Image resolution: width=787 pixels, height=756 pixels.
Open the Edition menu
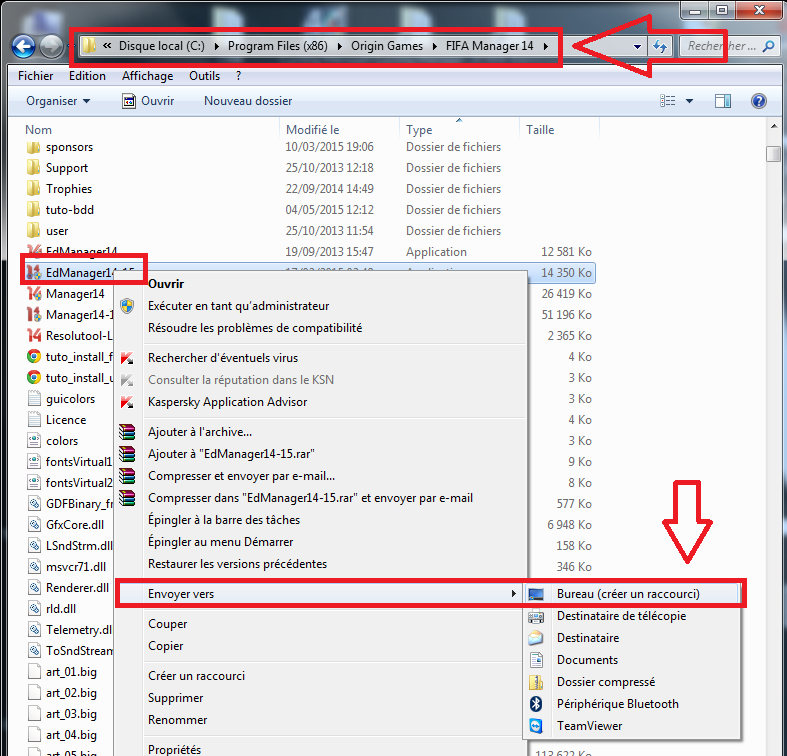pyautogui.click(x=87, y=76)
